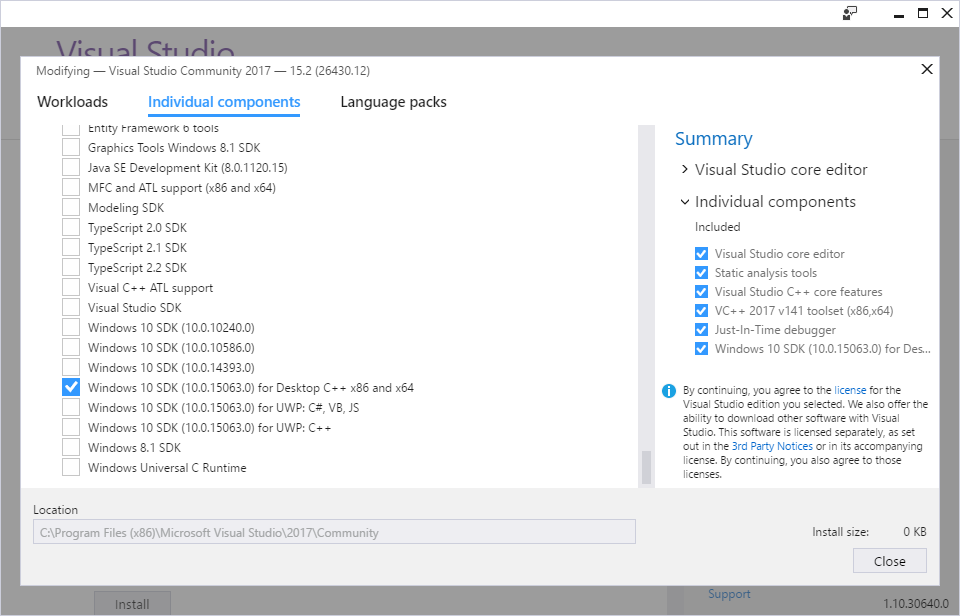Click the Install button in background window

click(x=132, y=604)
